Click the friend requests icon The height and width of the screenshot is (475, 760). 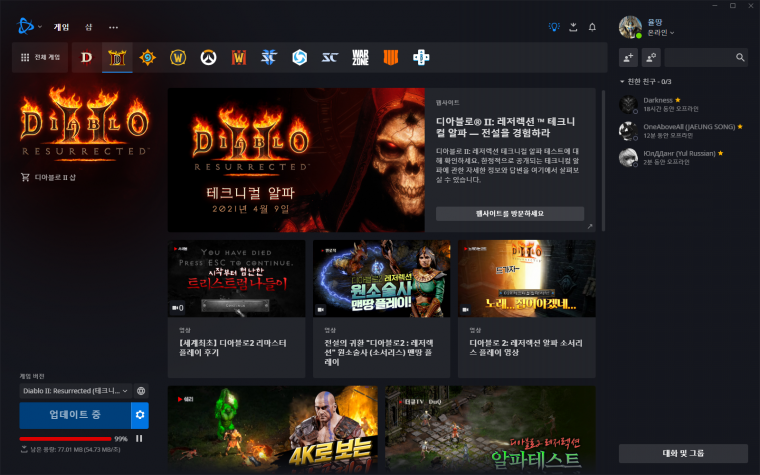651,58
